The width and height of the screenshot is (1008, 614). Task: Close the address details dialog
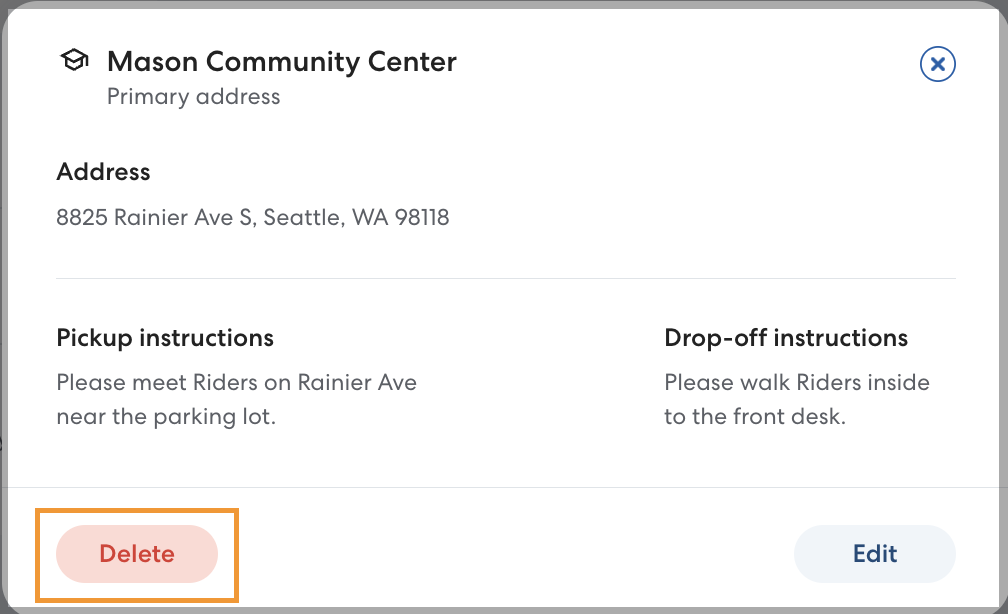[937, 65]
